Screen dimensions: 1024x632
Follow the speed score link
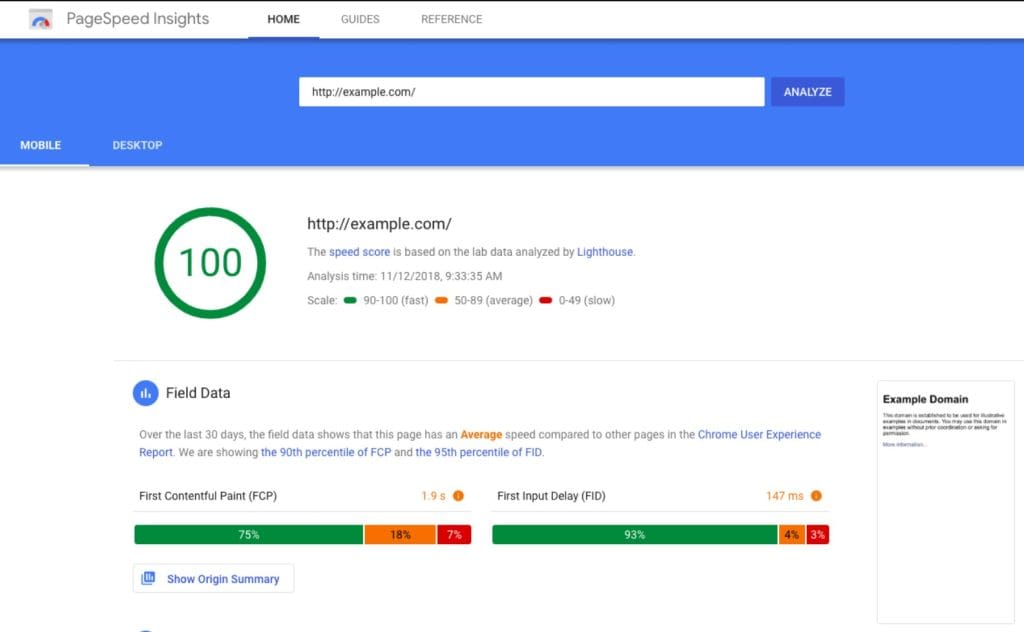359,252
